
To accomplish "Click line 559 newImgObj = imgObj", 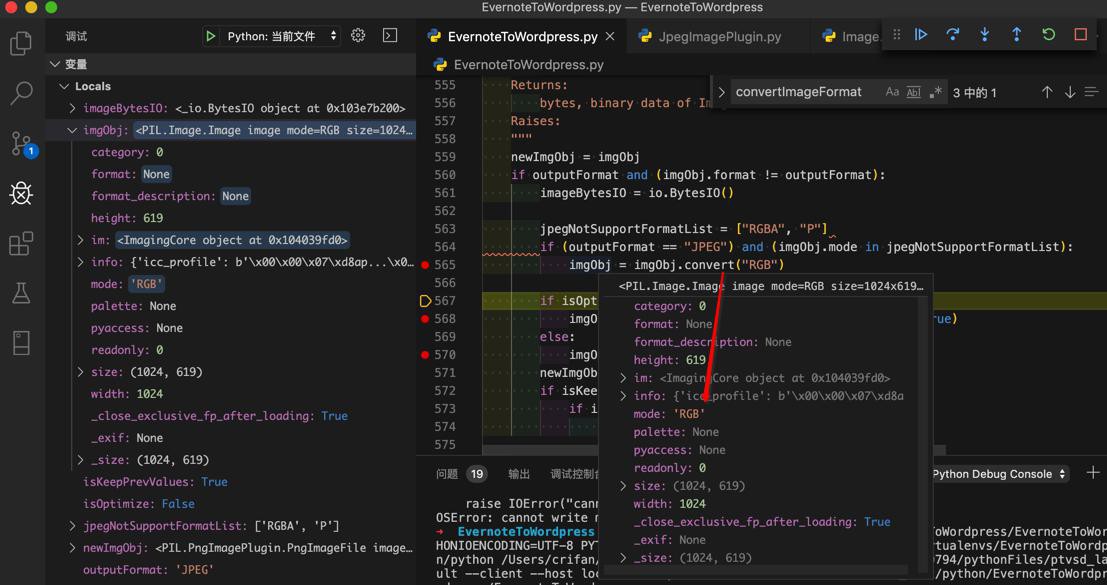I will [x=575, y=157].
